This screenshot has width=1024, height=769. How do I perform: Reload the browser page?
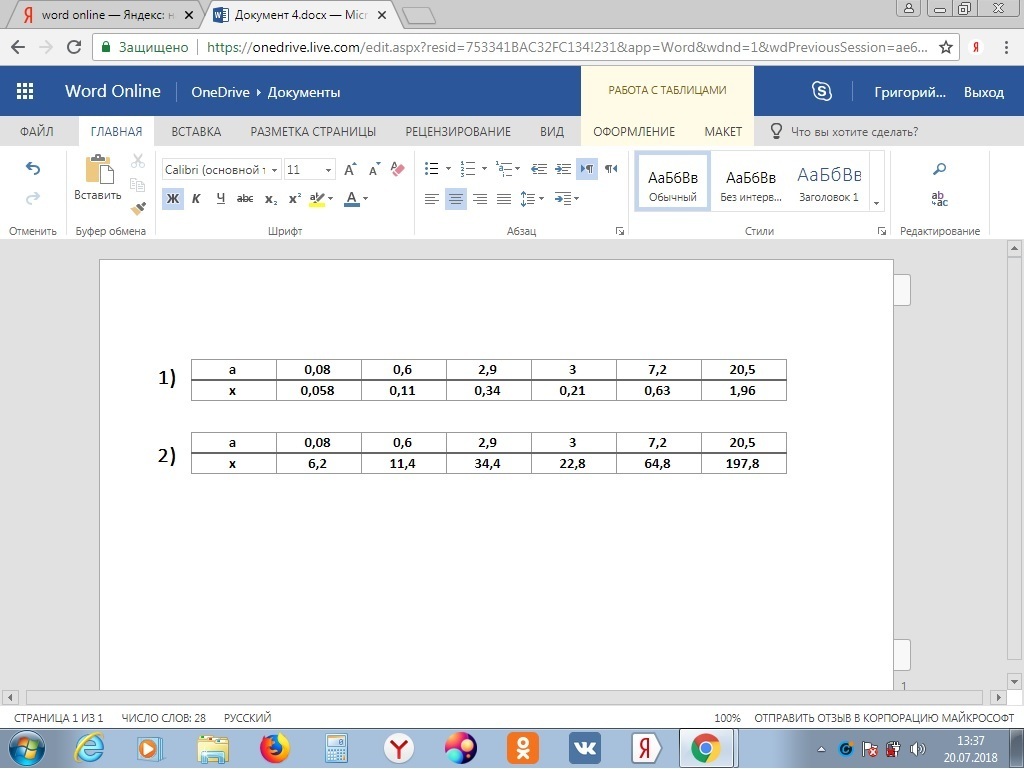tap(74, 47)
